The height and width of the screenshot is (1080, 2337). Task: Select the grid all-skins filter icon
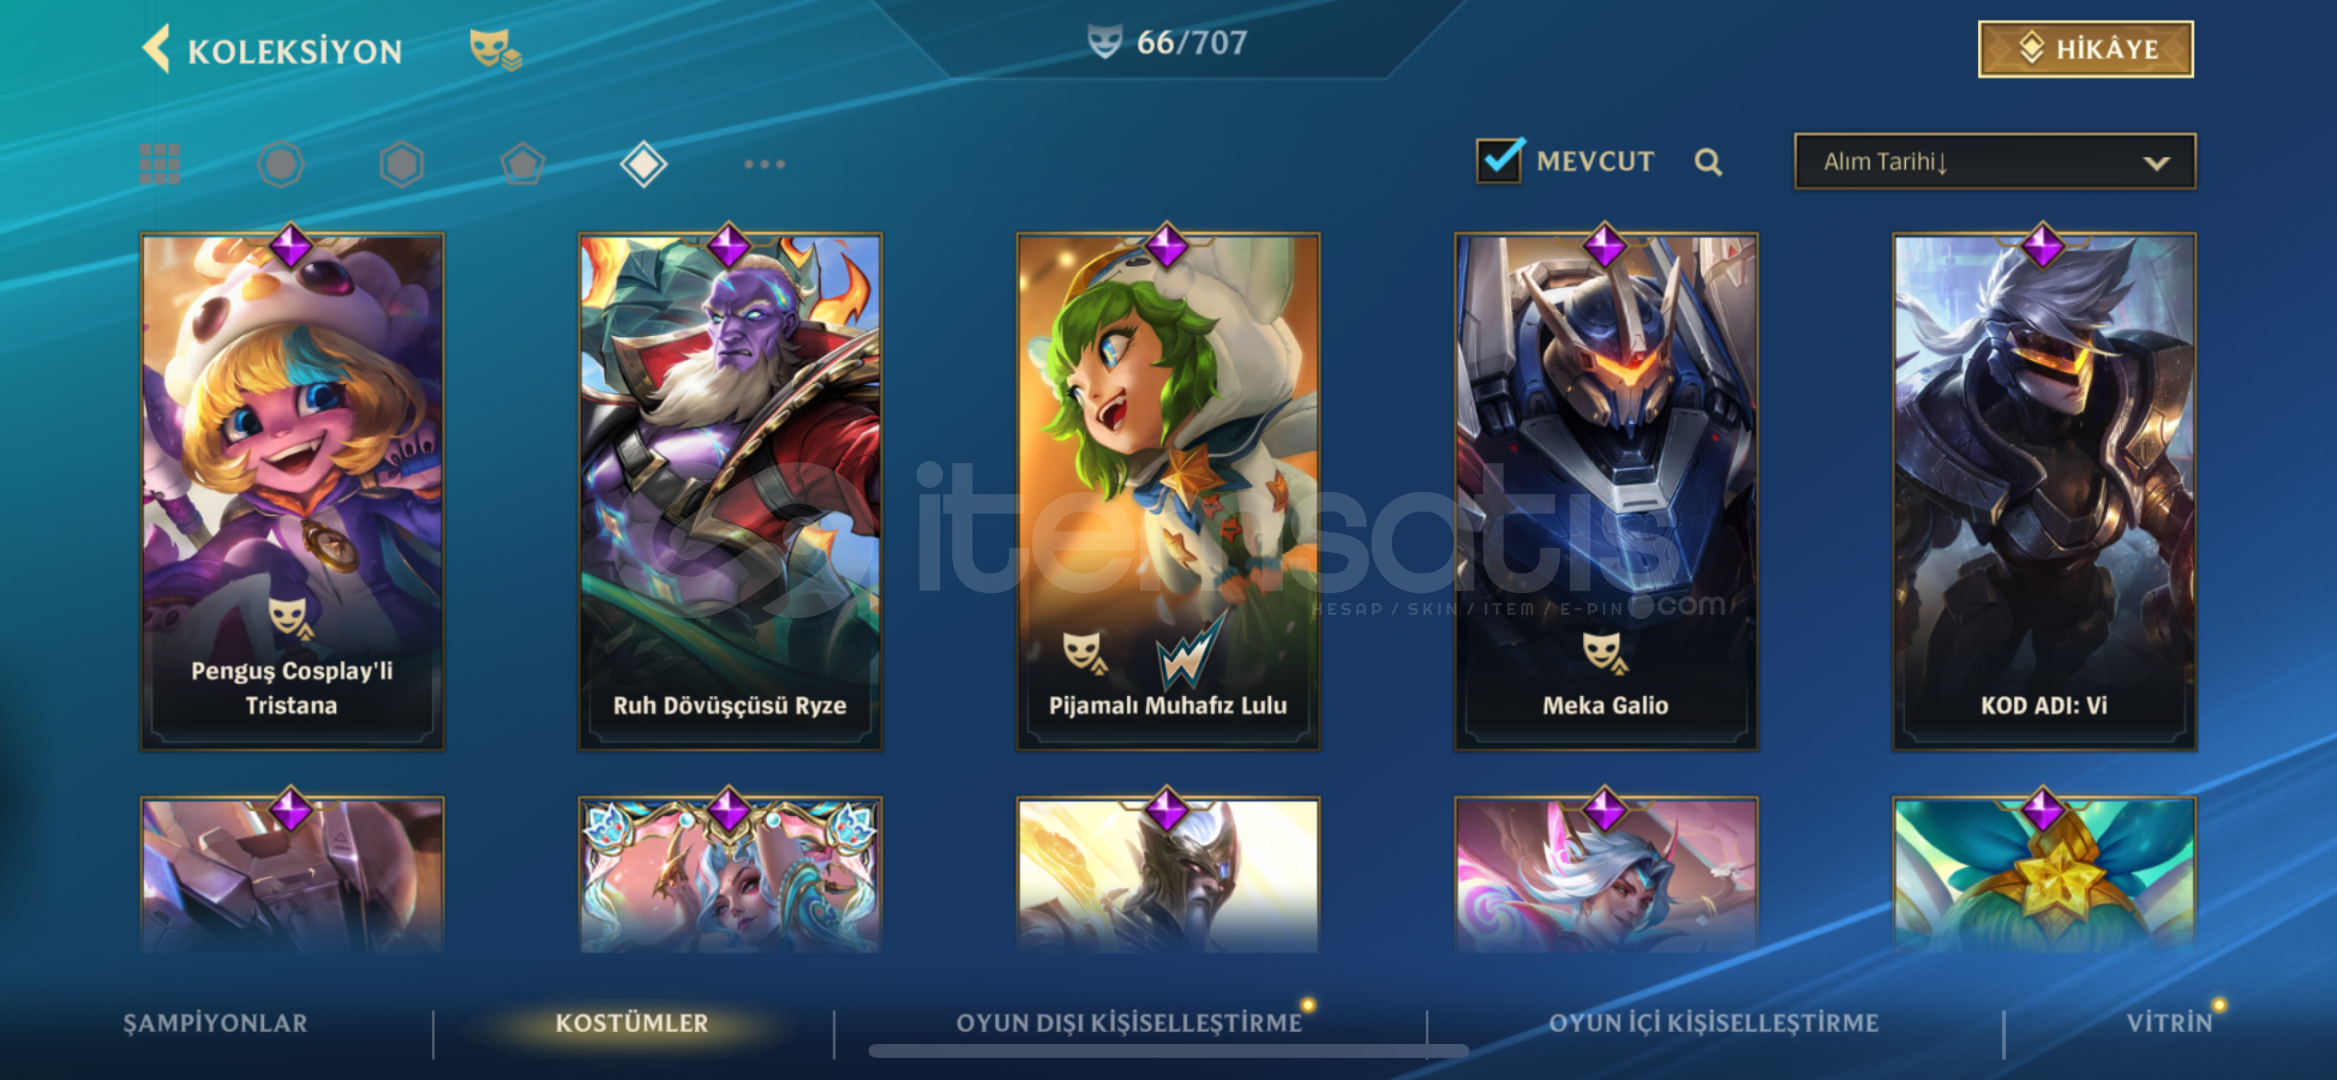(x=160, y=164)
